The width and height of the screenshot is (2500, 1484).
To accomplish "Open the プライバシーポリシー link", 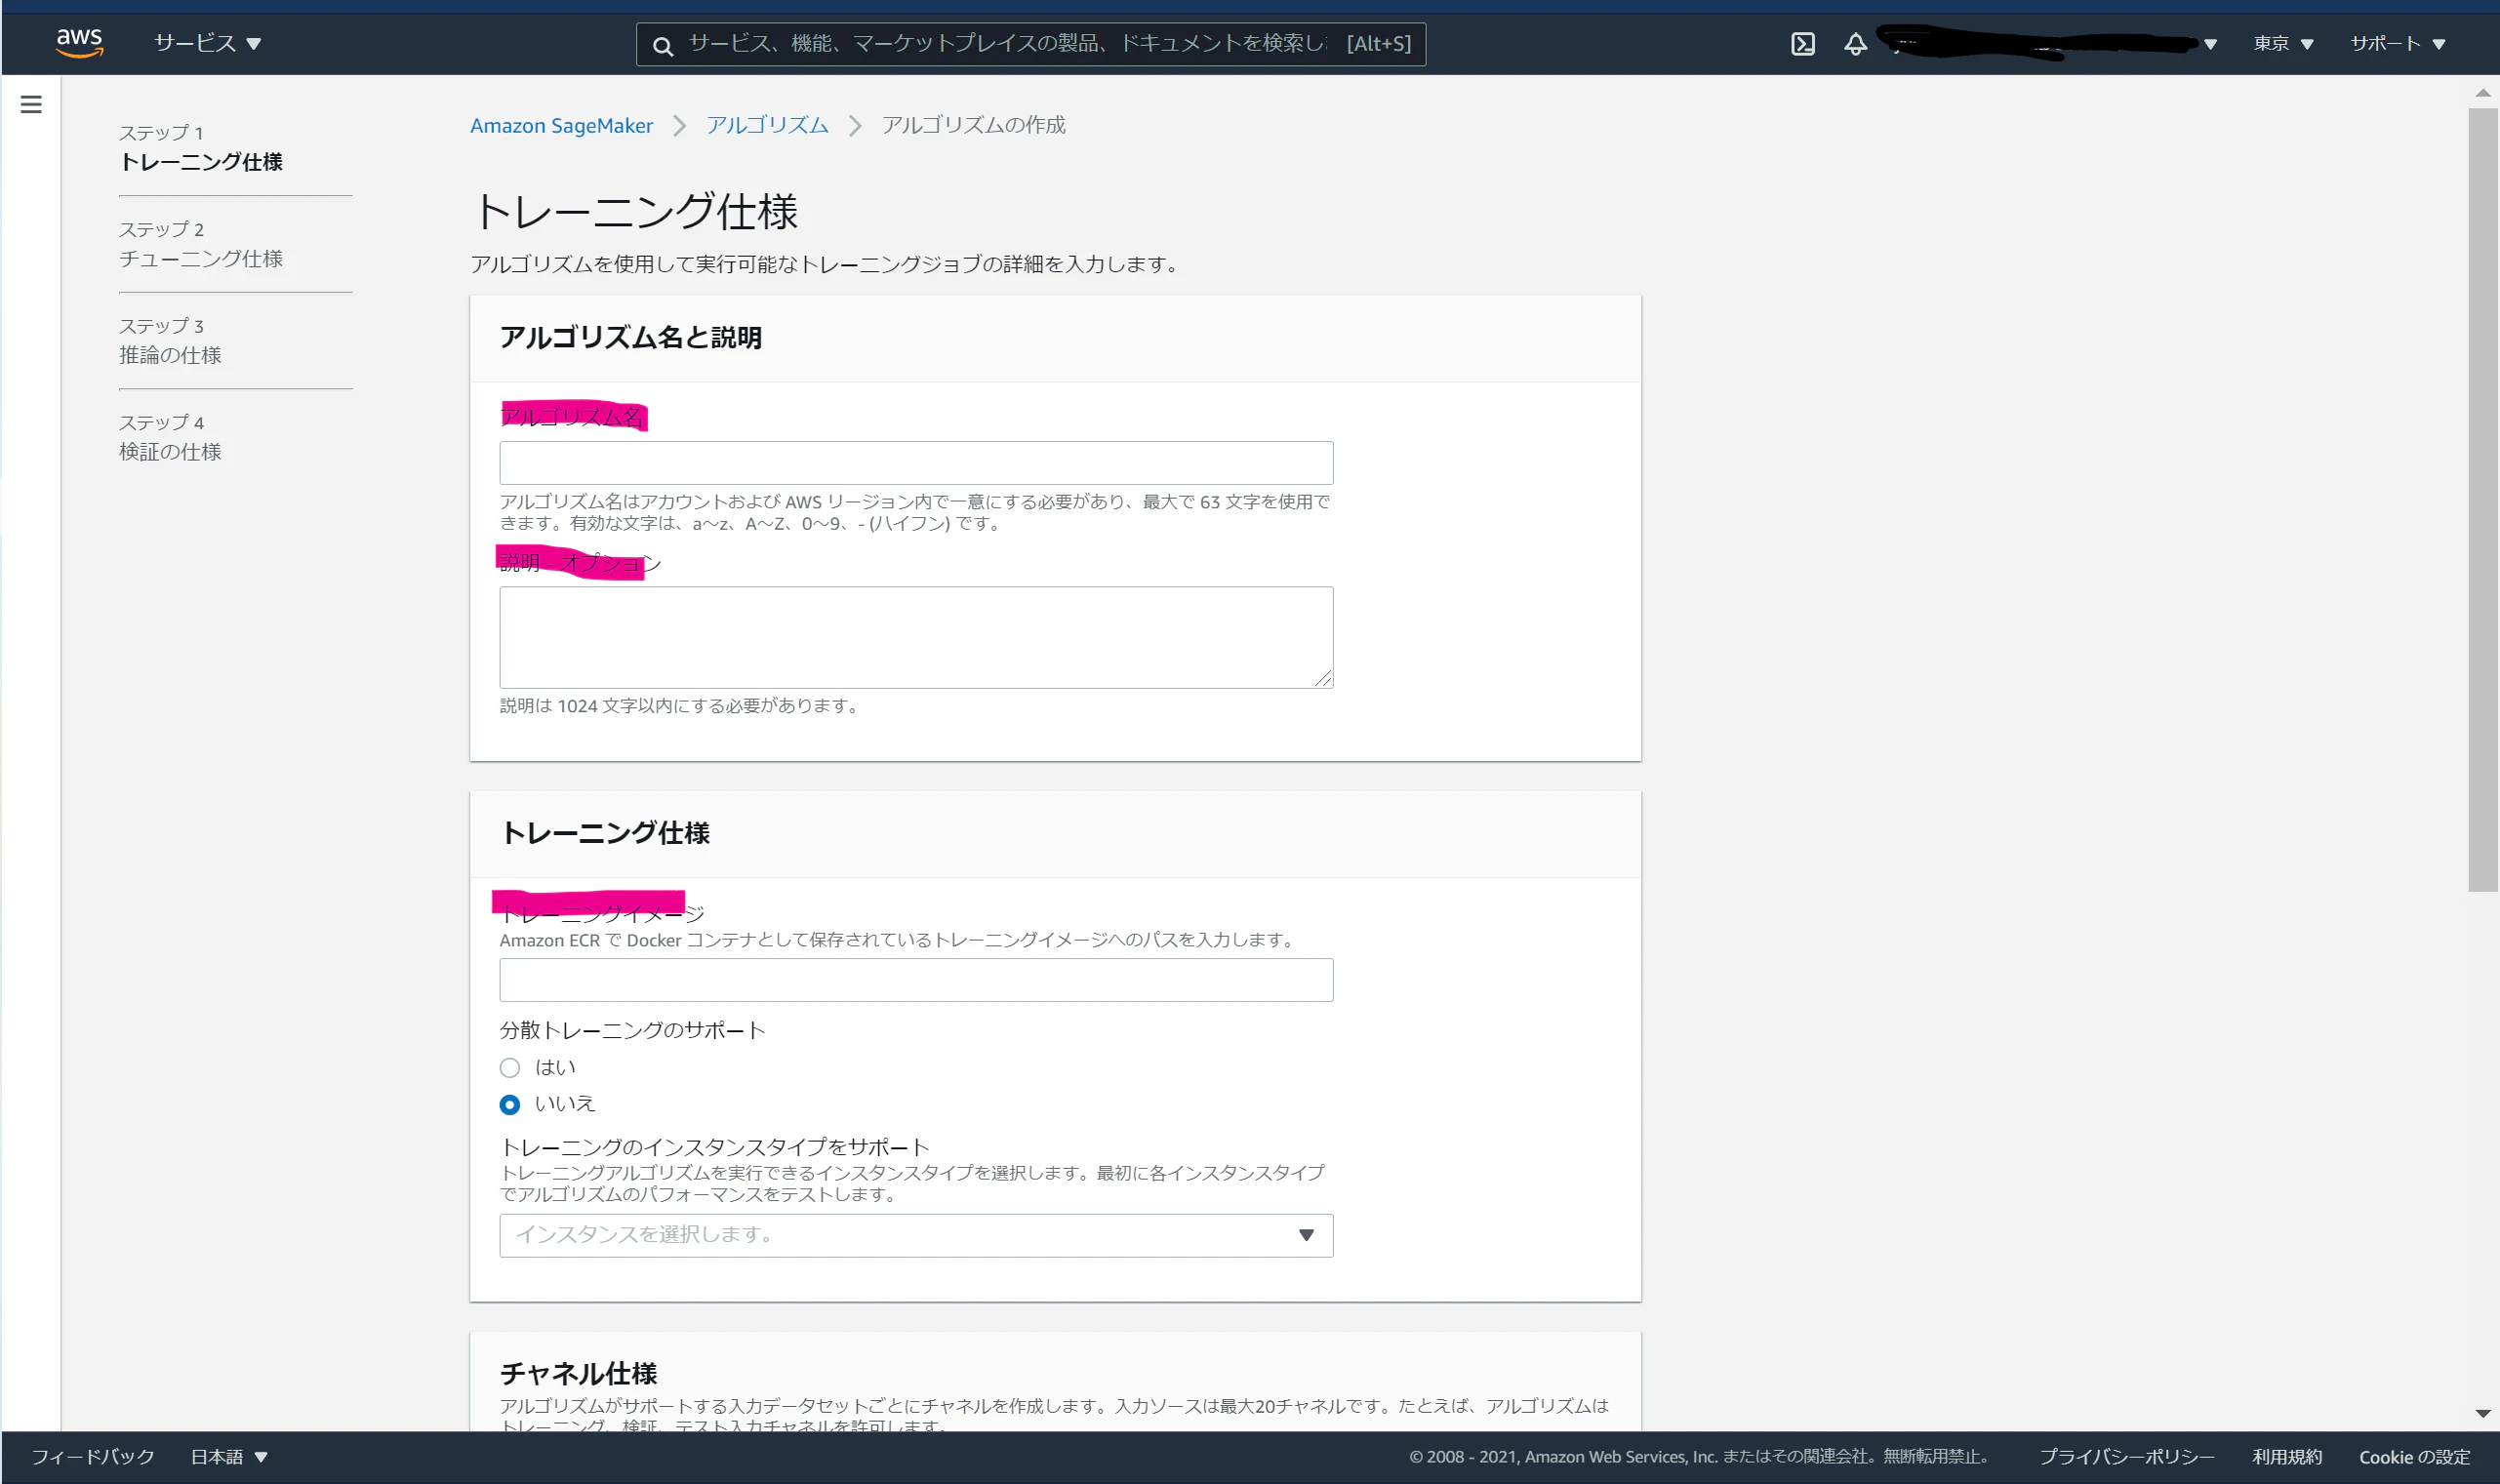I will tap(2127, 1457).
